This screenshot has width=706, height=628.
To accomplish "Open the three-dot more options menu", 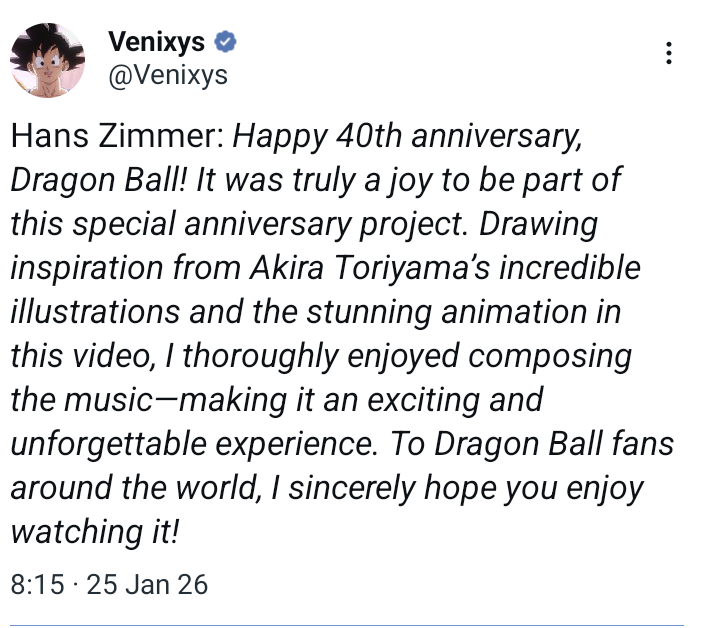I will click(x=669, y=53).
